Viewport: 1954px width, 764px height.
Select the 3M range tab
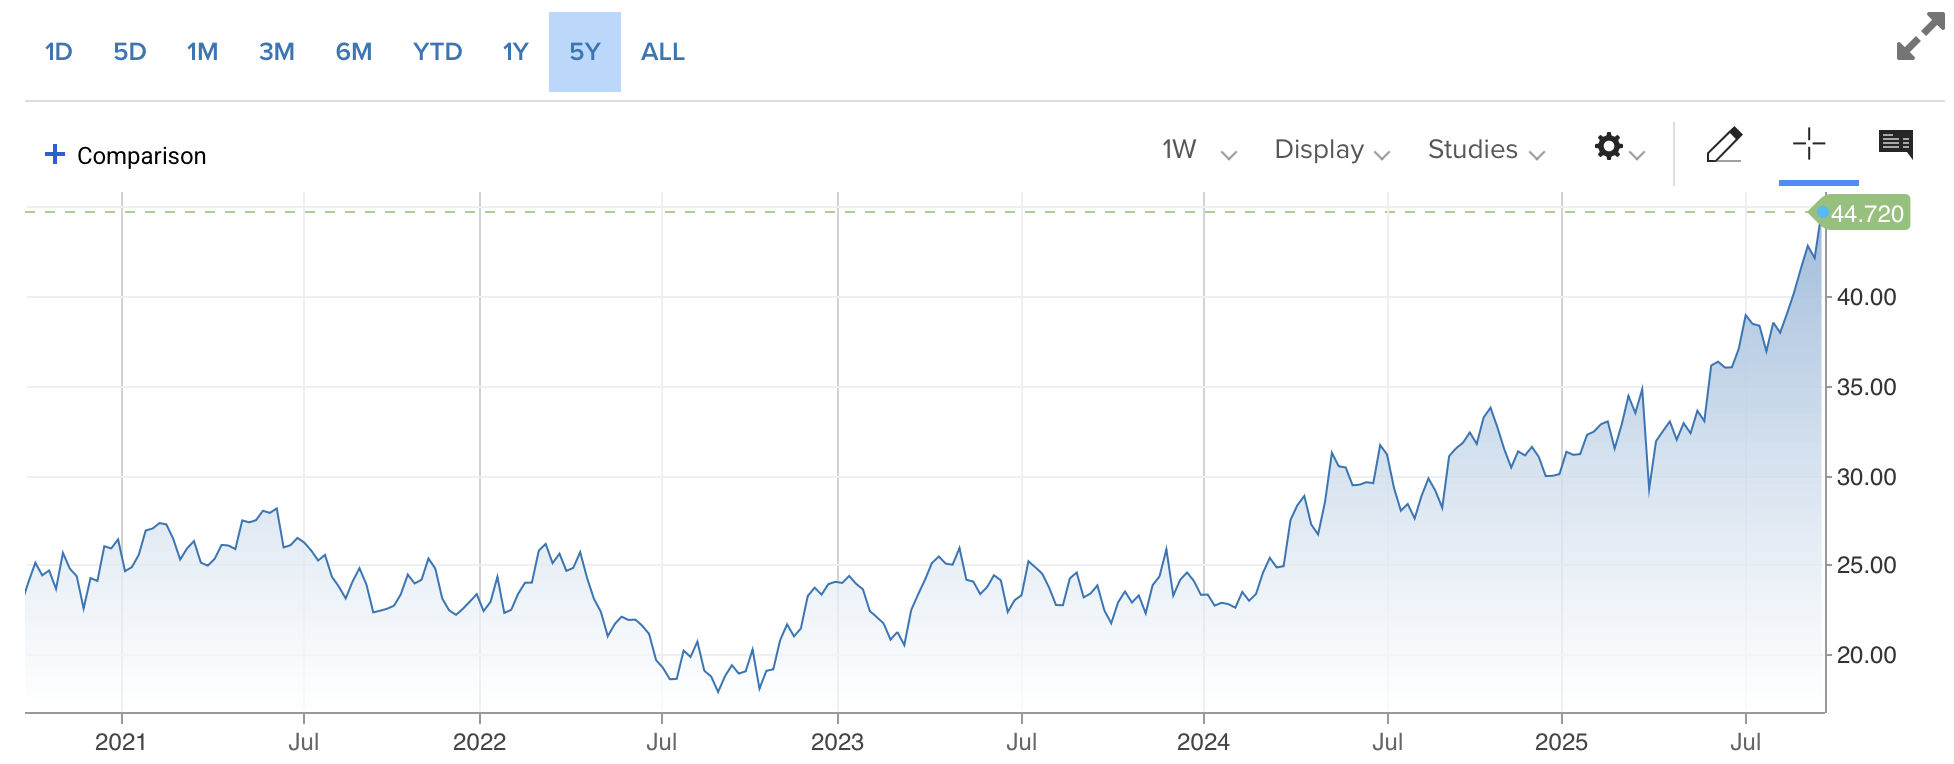tap(276, 52)
